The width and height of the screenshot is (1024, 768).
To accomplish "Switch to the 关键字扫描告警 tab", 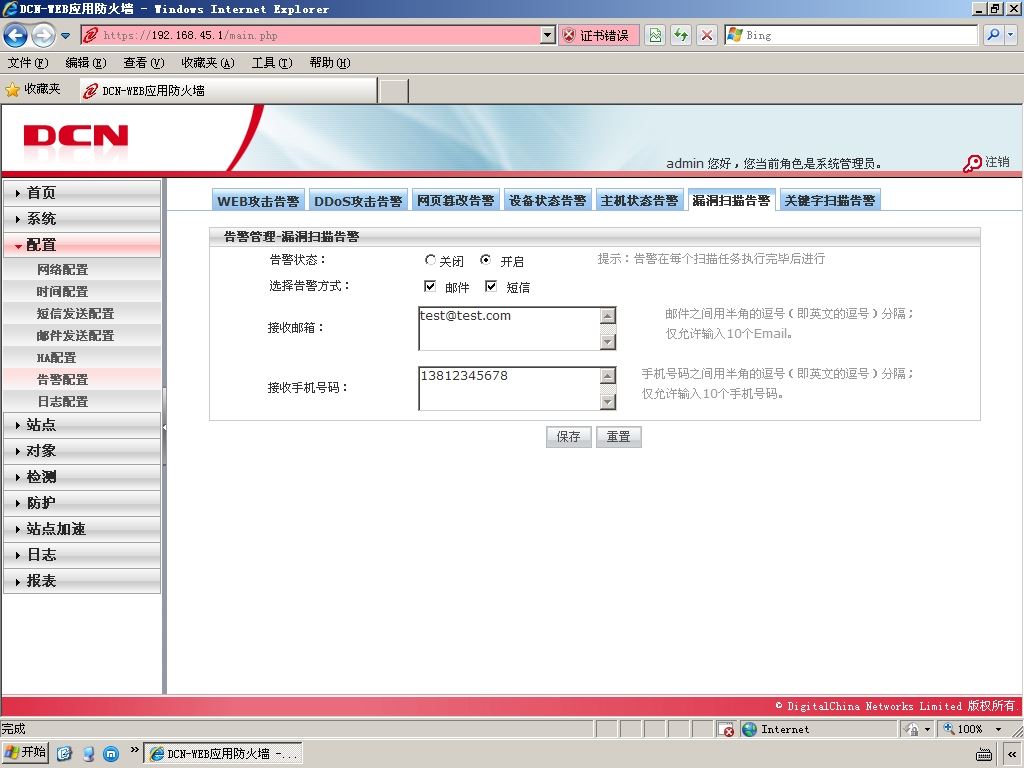I will (829, 200).
